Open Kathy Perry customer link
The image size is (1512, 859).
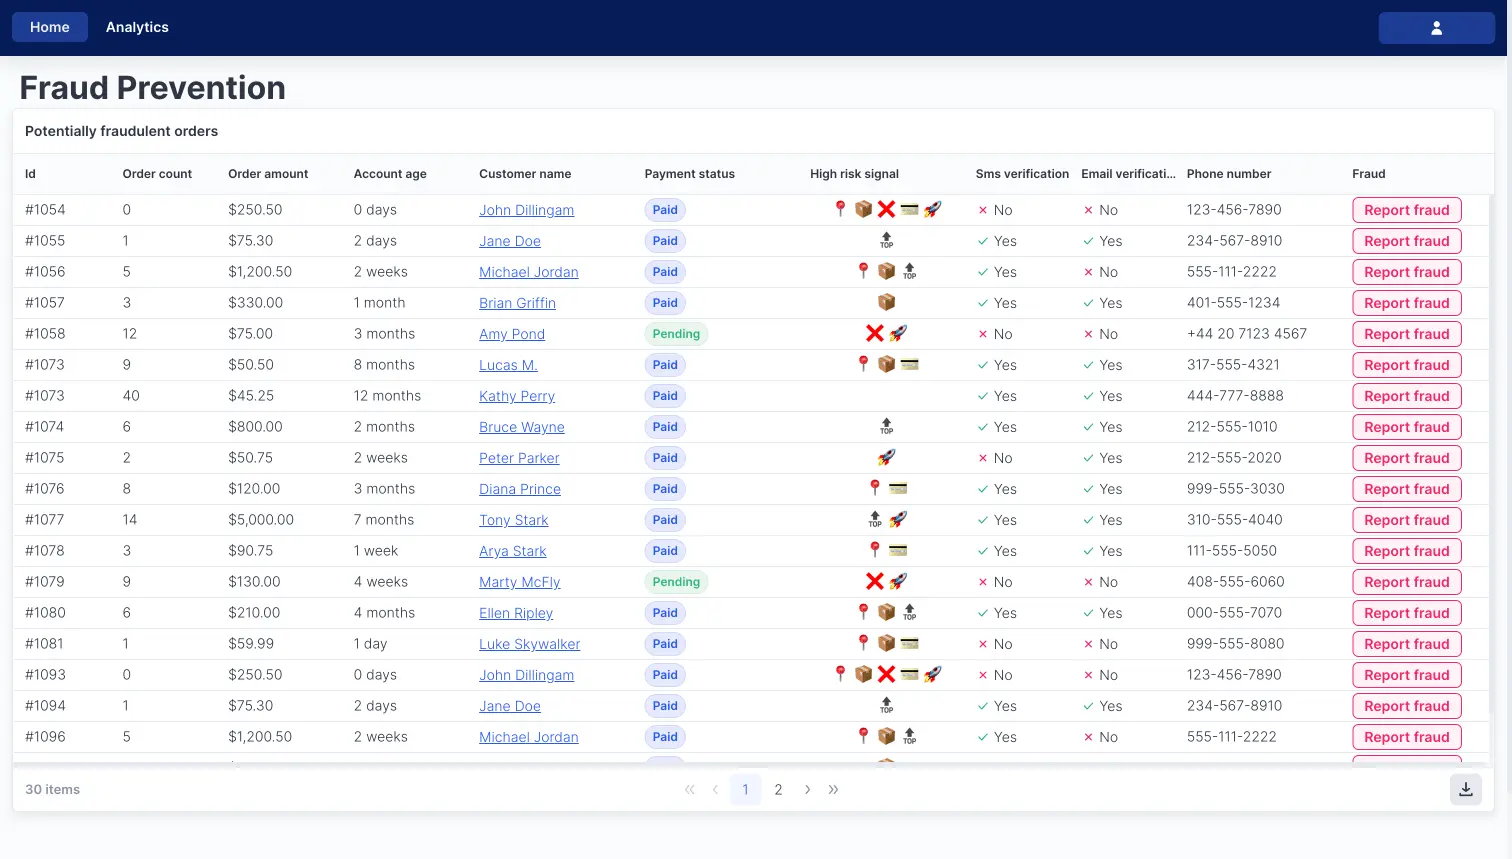coord(517,396)
